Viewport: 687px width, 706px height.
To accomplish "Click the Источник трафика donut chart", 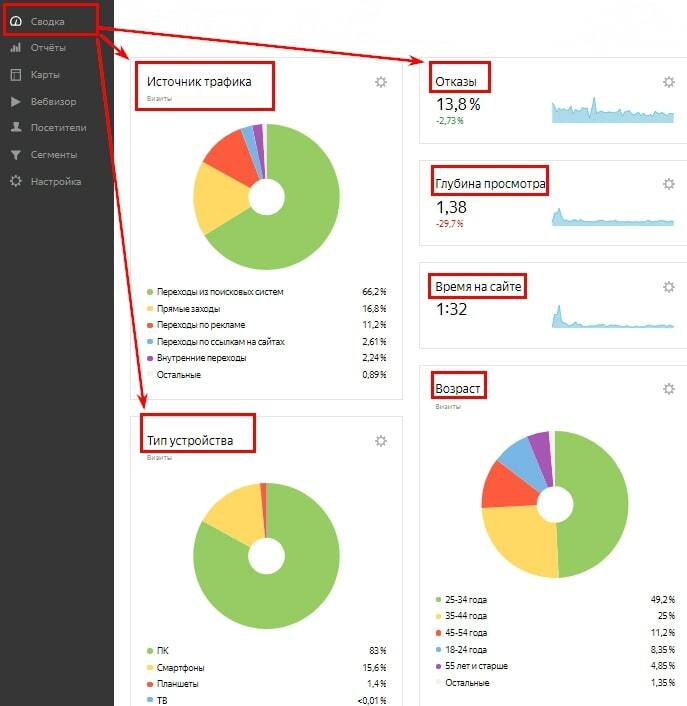I will (x=267, y=197).
